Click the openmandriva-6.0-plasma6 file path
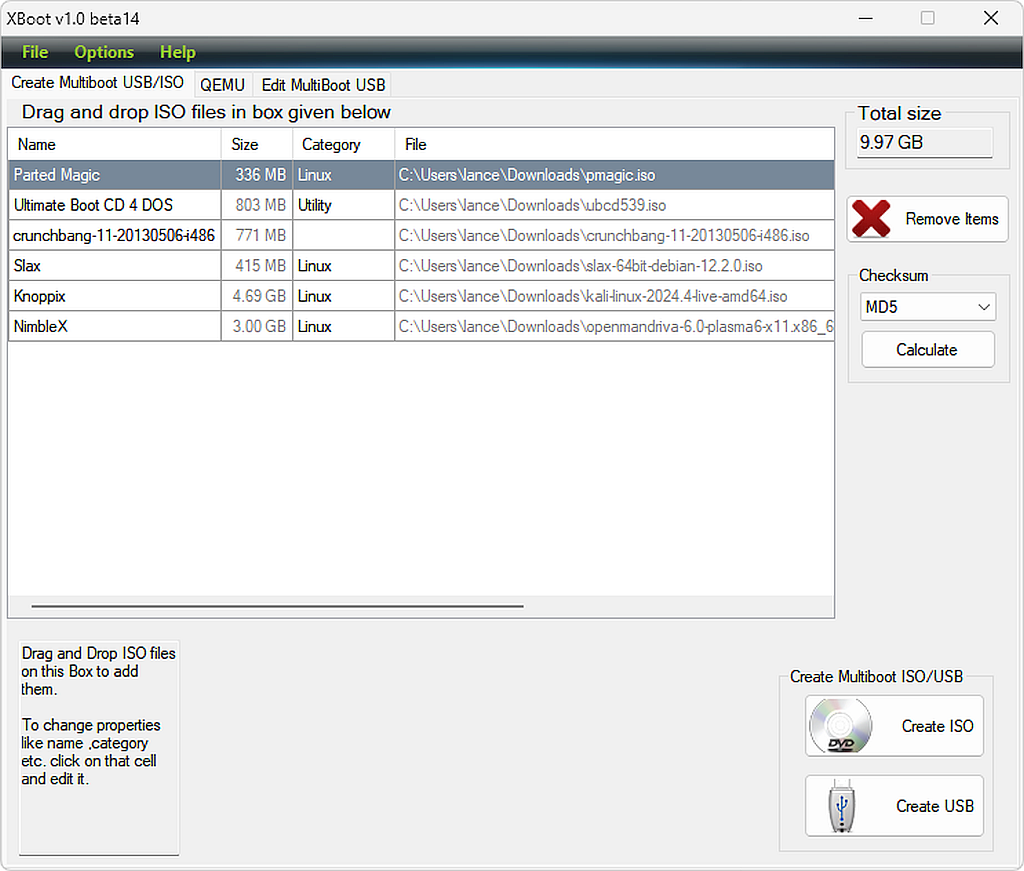Viewport: 1024px width, 871px height. (615, 326)
